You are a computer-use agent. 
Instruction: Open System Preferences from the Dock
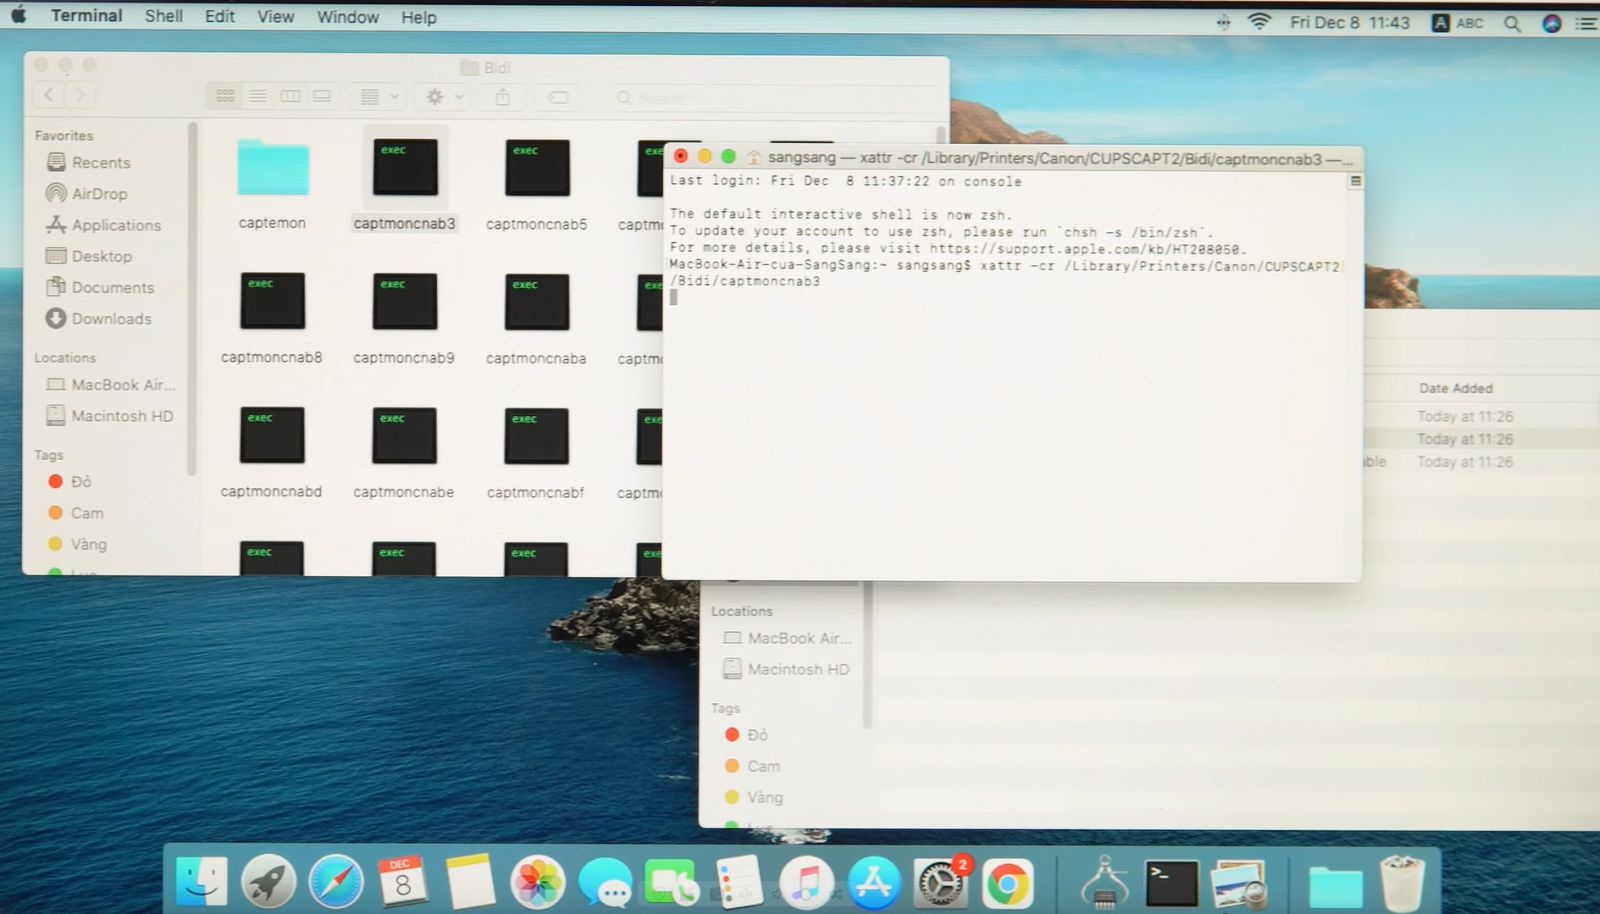coord(940,882)
